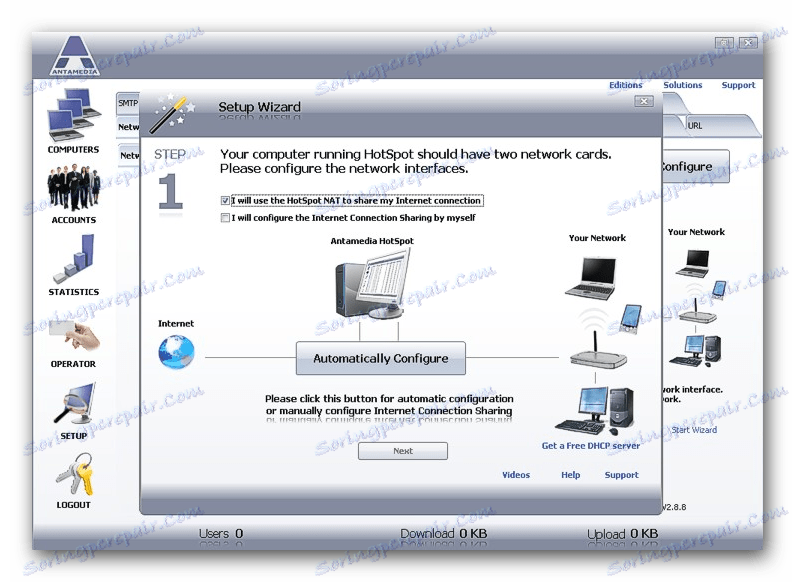Close the Setup Wizard dialog
This screenshot has width=795, height=582.
point(644,101)
